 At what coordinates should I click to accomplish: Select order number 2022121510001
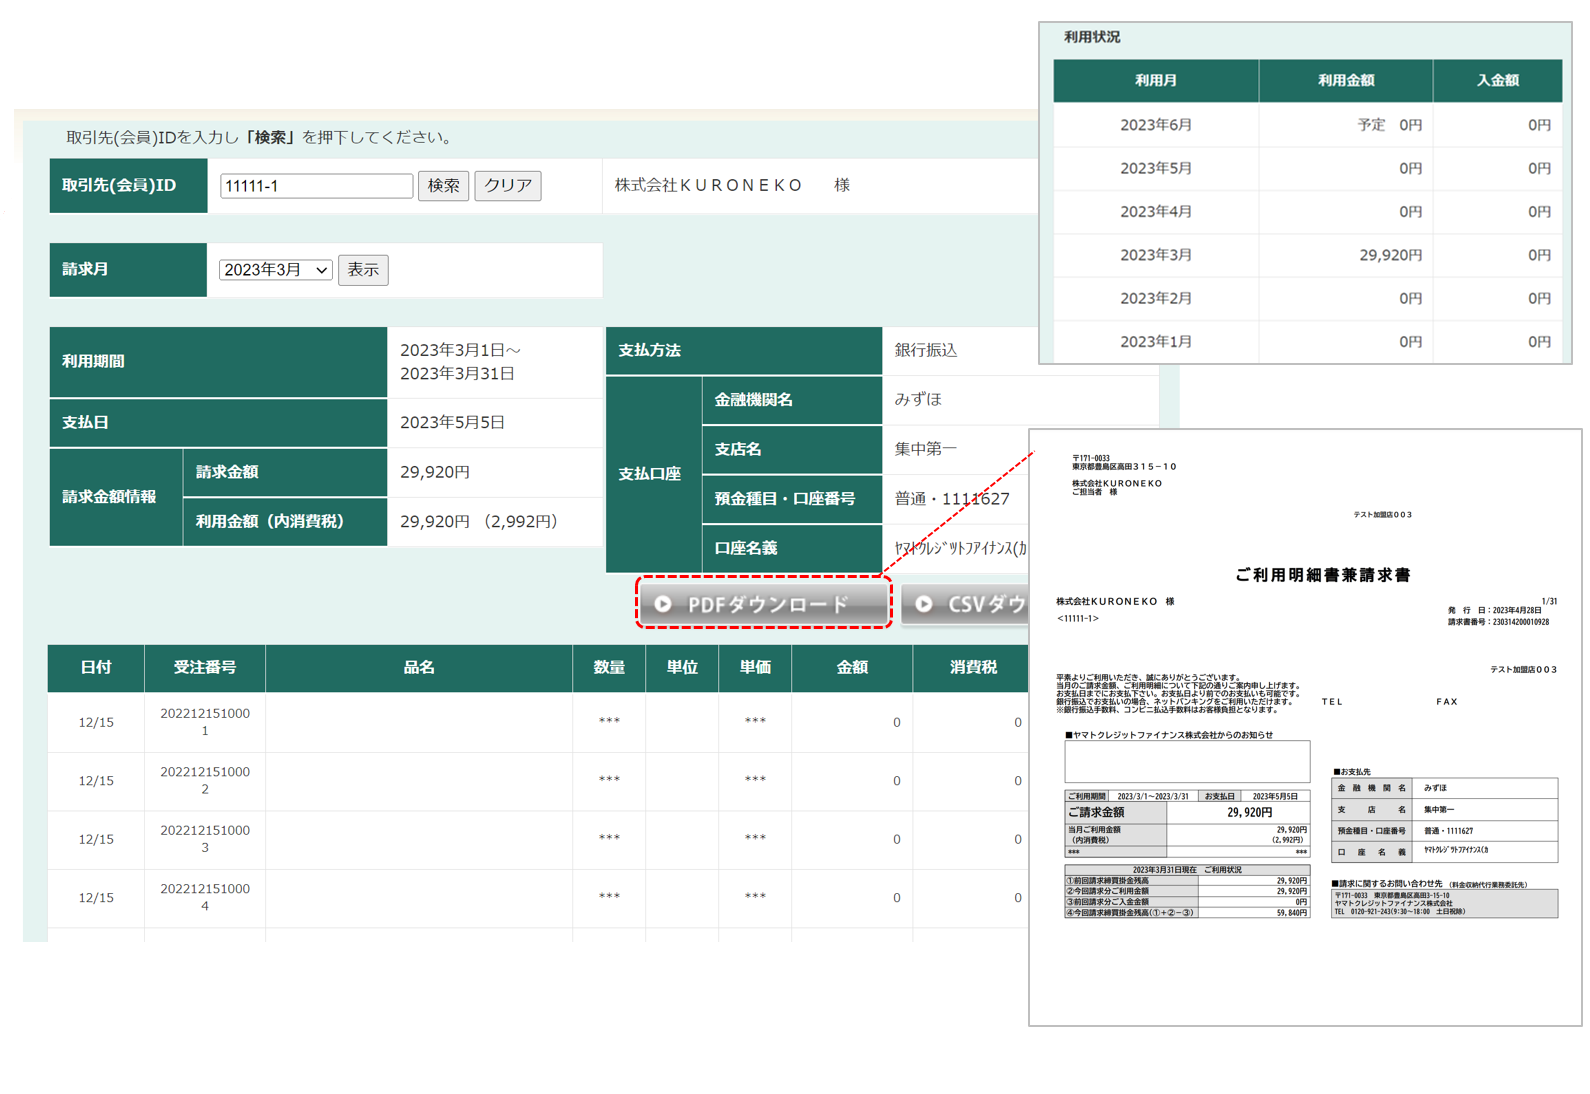click(x=205, y=722)
